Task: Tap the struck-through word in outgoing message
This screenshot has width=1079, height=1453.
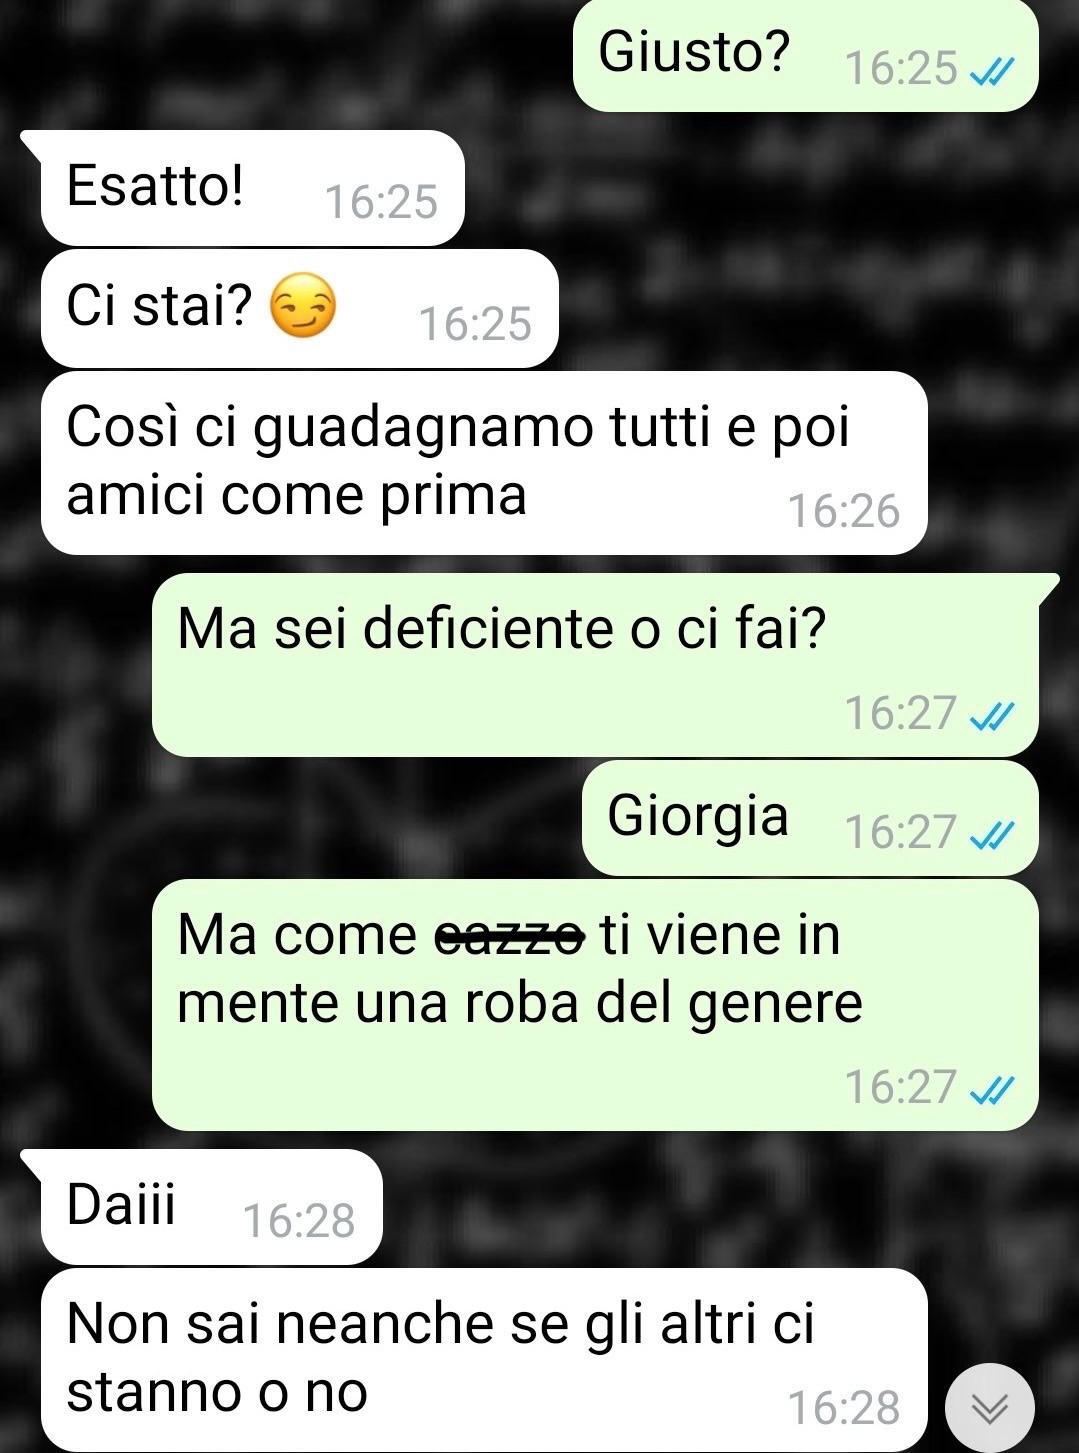Action: pos(510,937)
